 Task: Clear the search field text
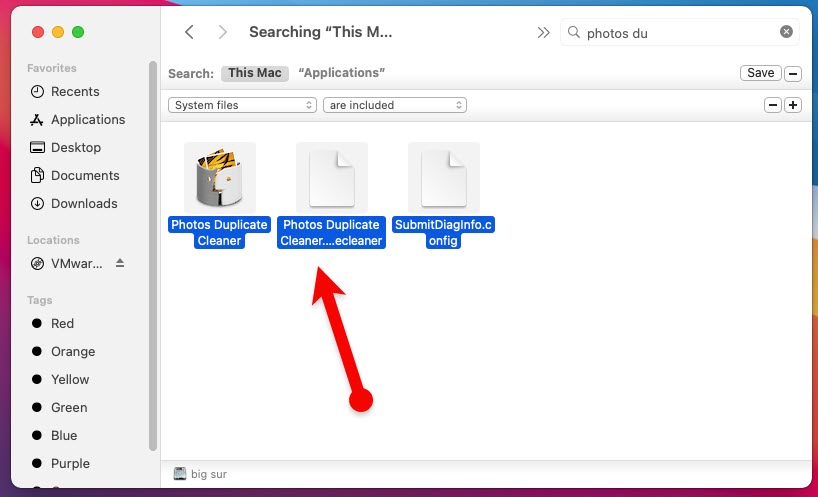(786, 32)
